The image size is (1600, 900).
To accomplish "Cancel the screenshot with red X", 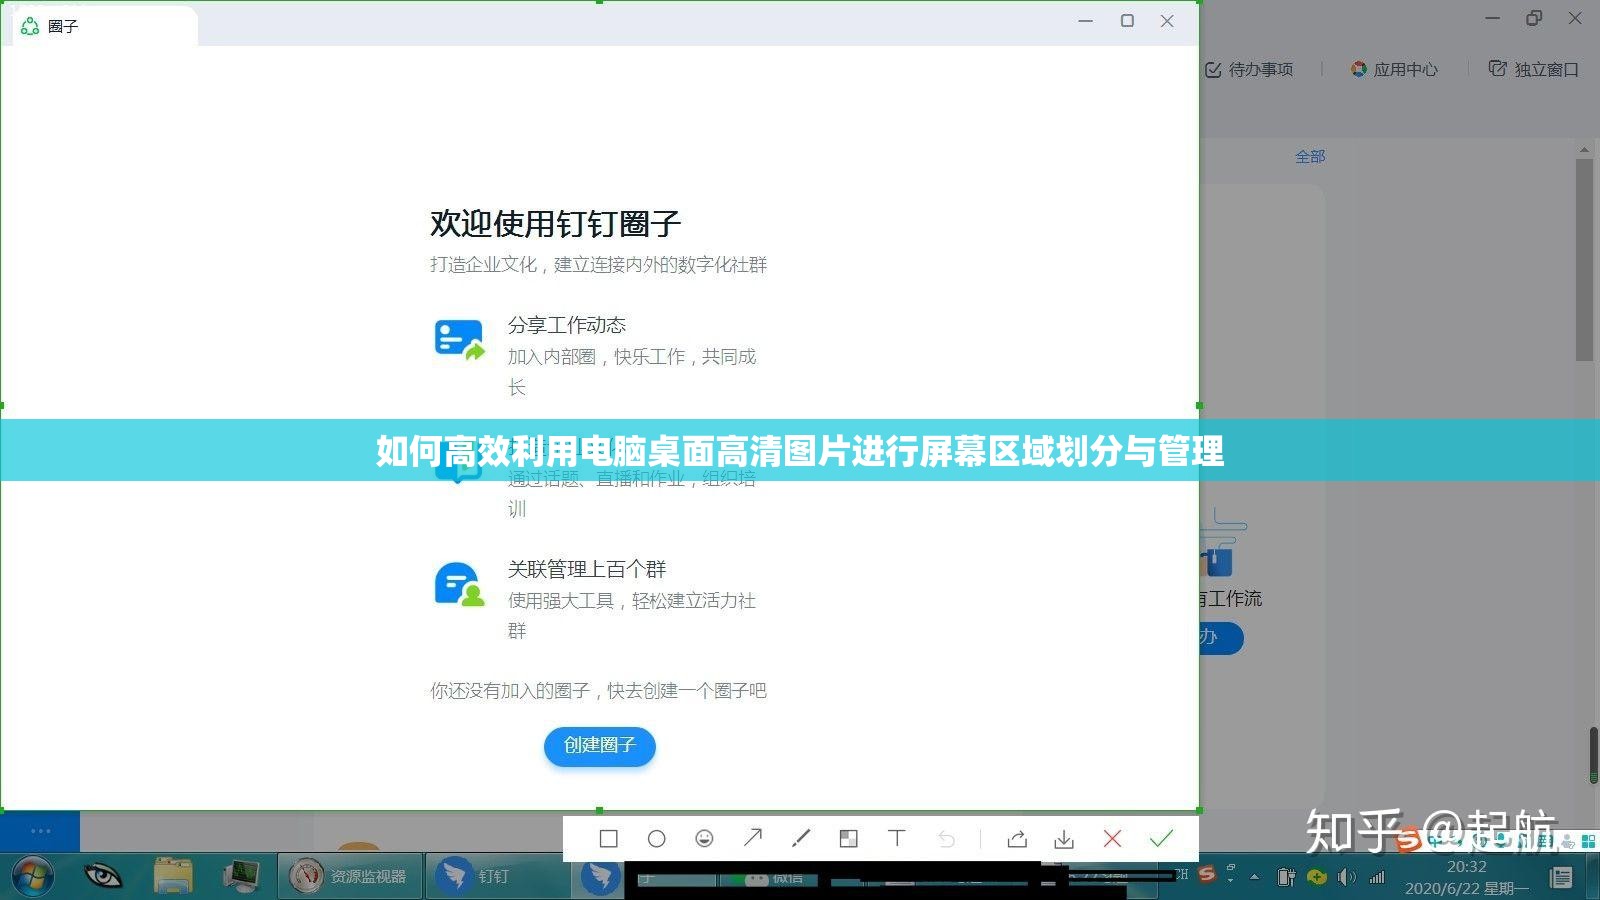I will tap(1112, 839).
